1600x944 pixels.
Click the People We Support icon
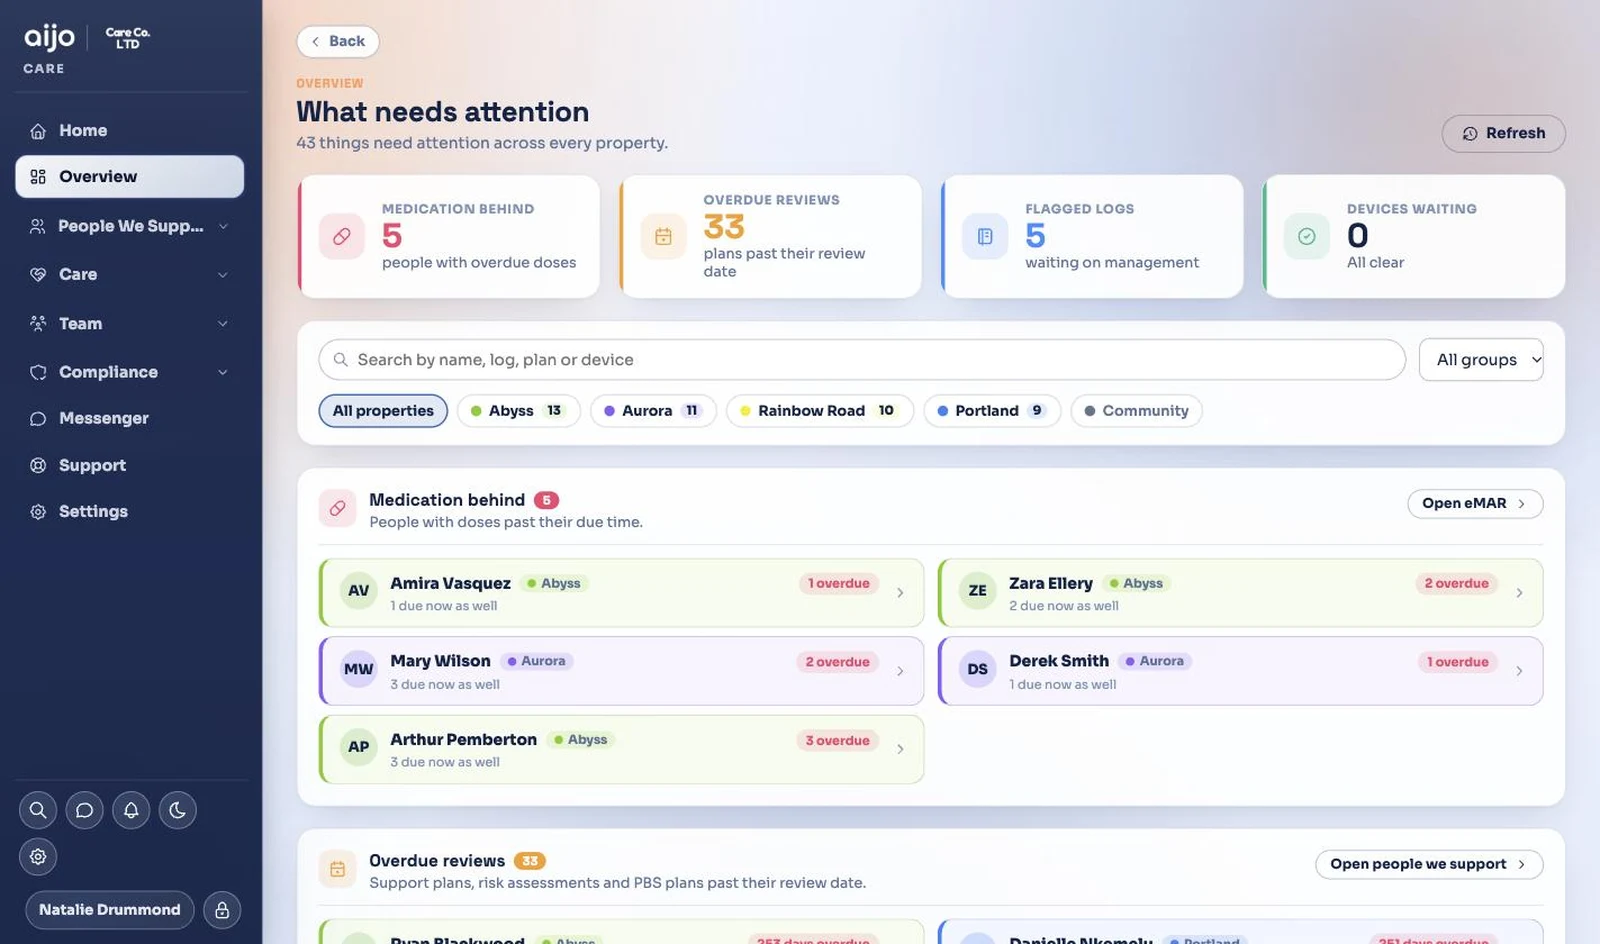point(38,226)
